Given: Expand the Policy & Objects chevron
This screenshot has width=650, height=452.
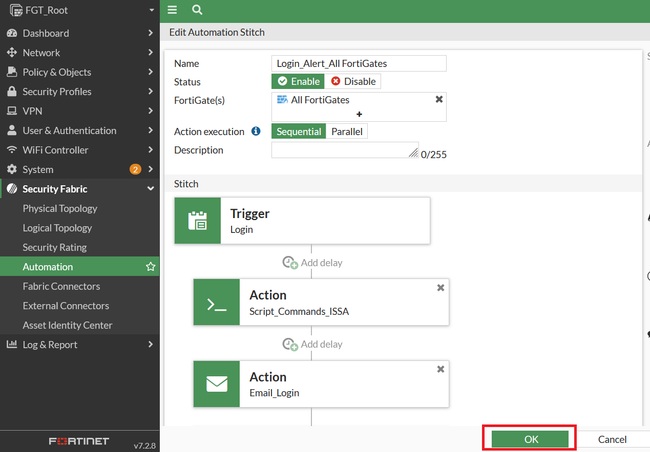Looking at the screenshot, I should tap(150, 72).
